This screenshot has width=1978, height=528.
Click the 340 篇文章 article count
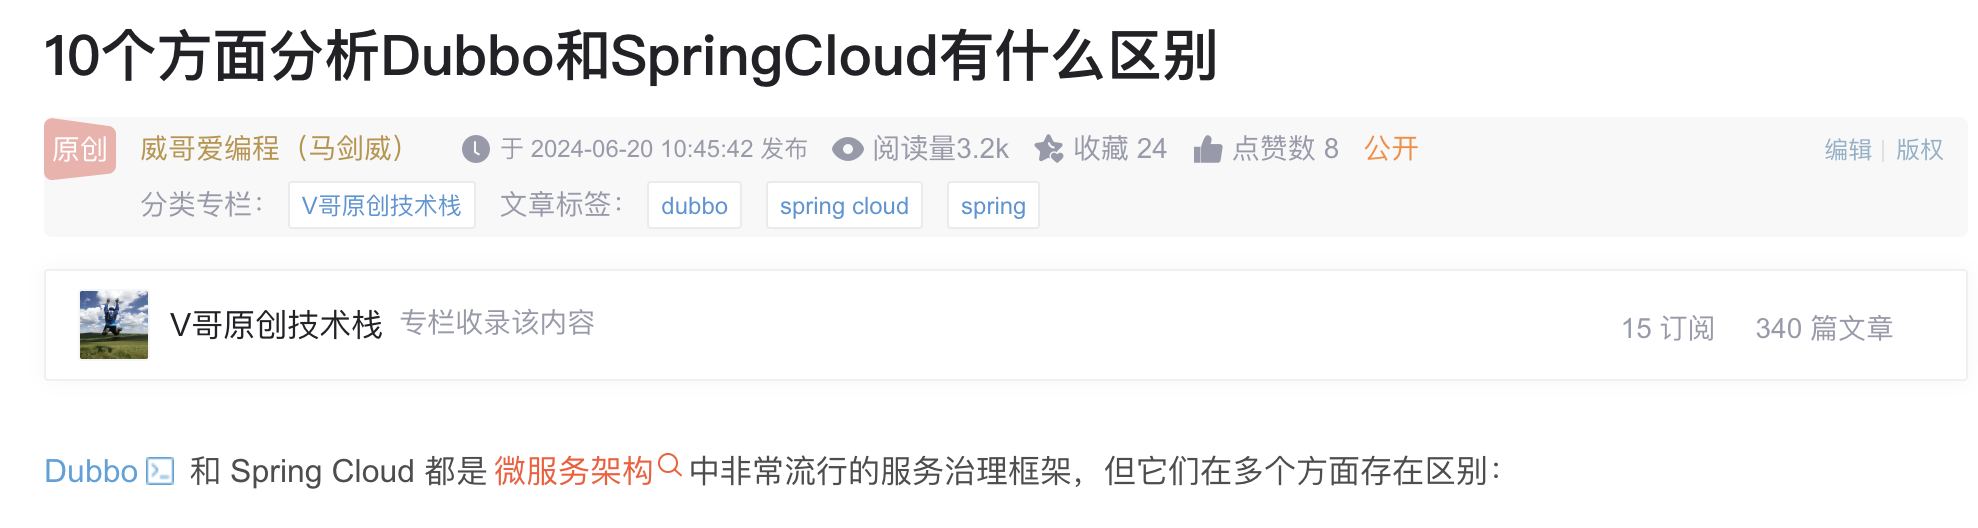(1824, 328)
